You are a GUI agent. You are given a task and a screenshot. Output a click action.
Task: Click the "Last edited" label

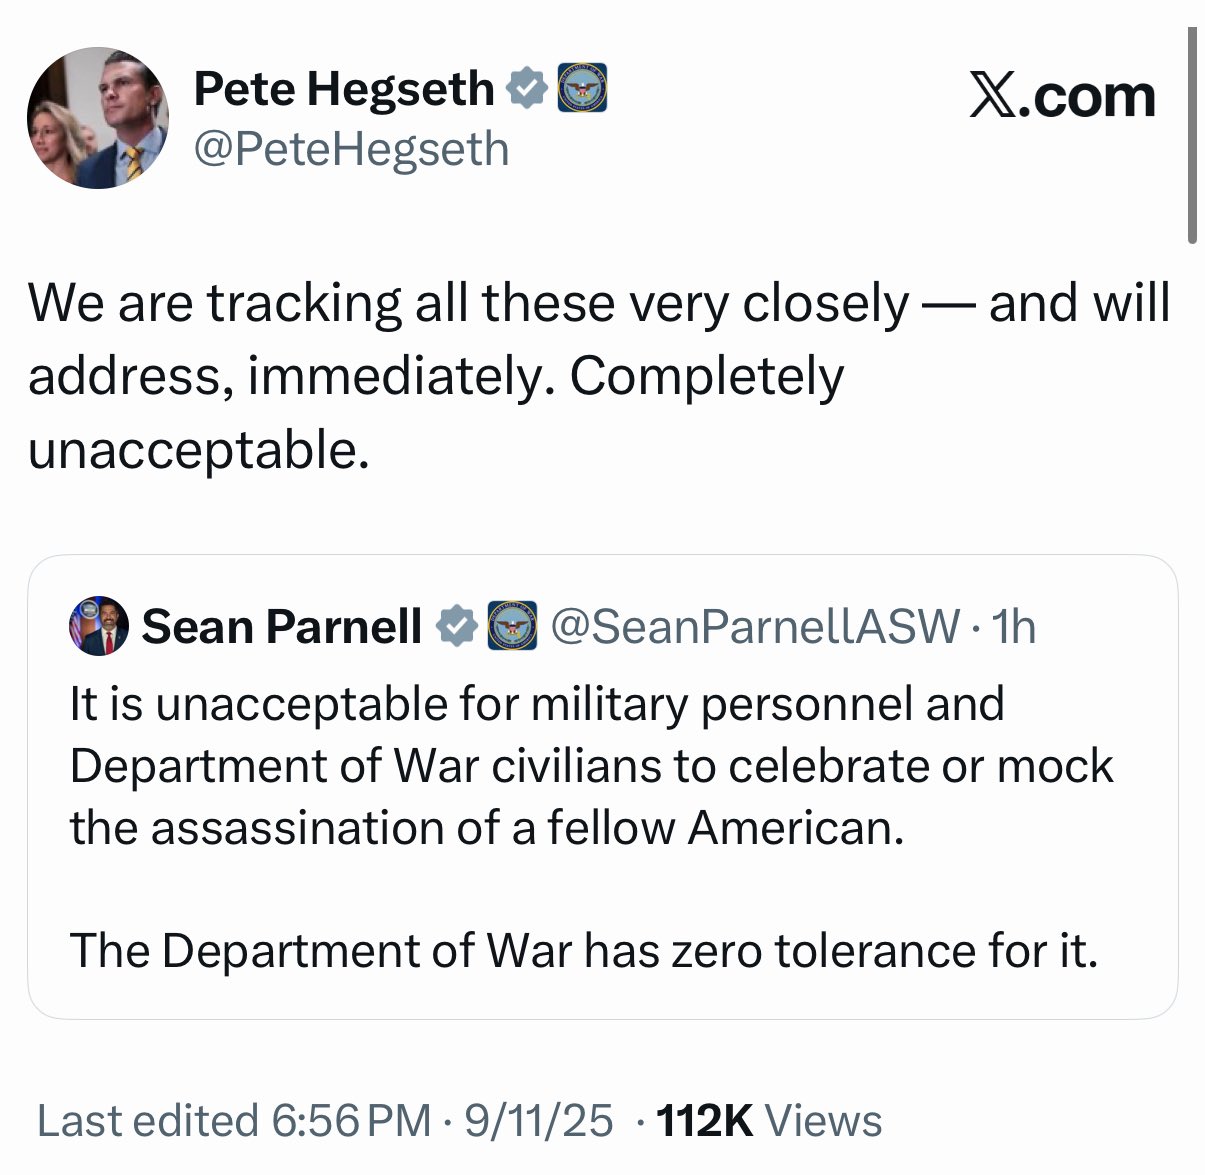coord(148,1121)
